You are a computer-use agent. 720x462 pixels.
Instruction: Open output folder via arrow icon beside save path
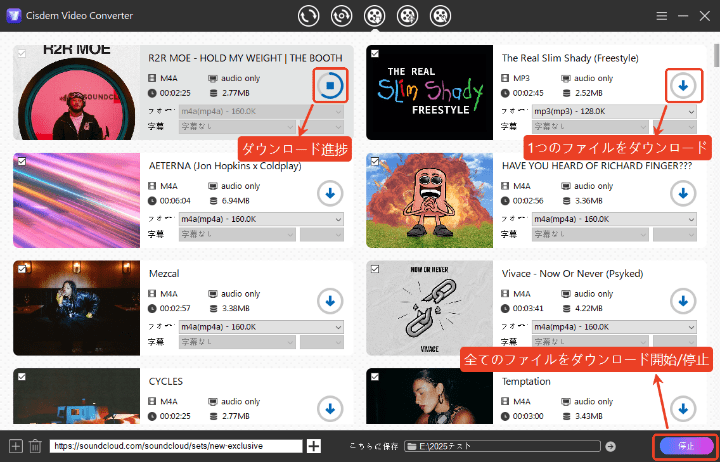coord(611,446)
